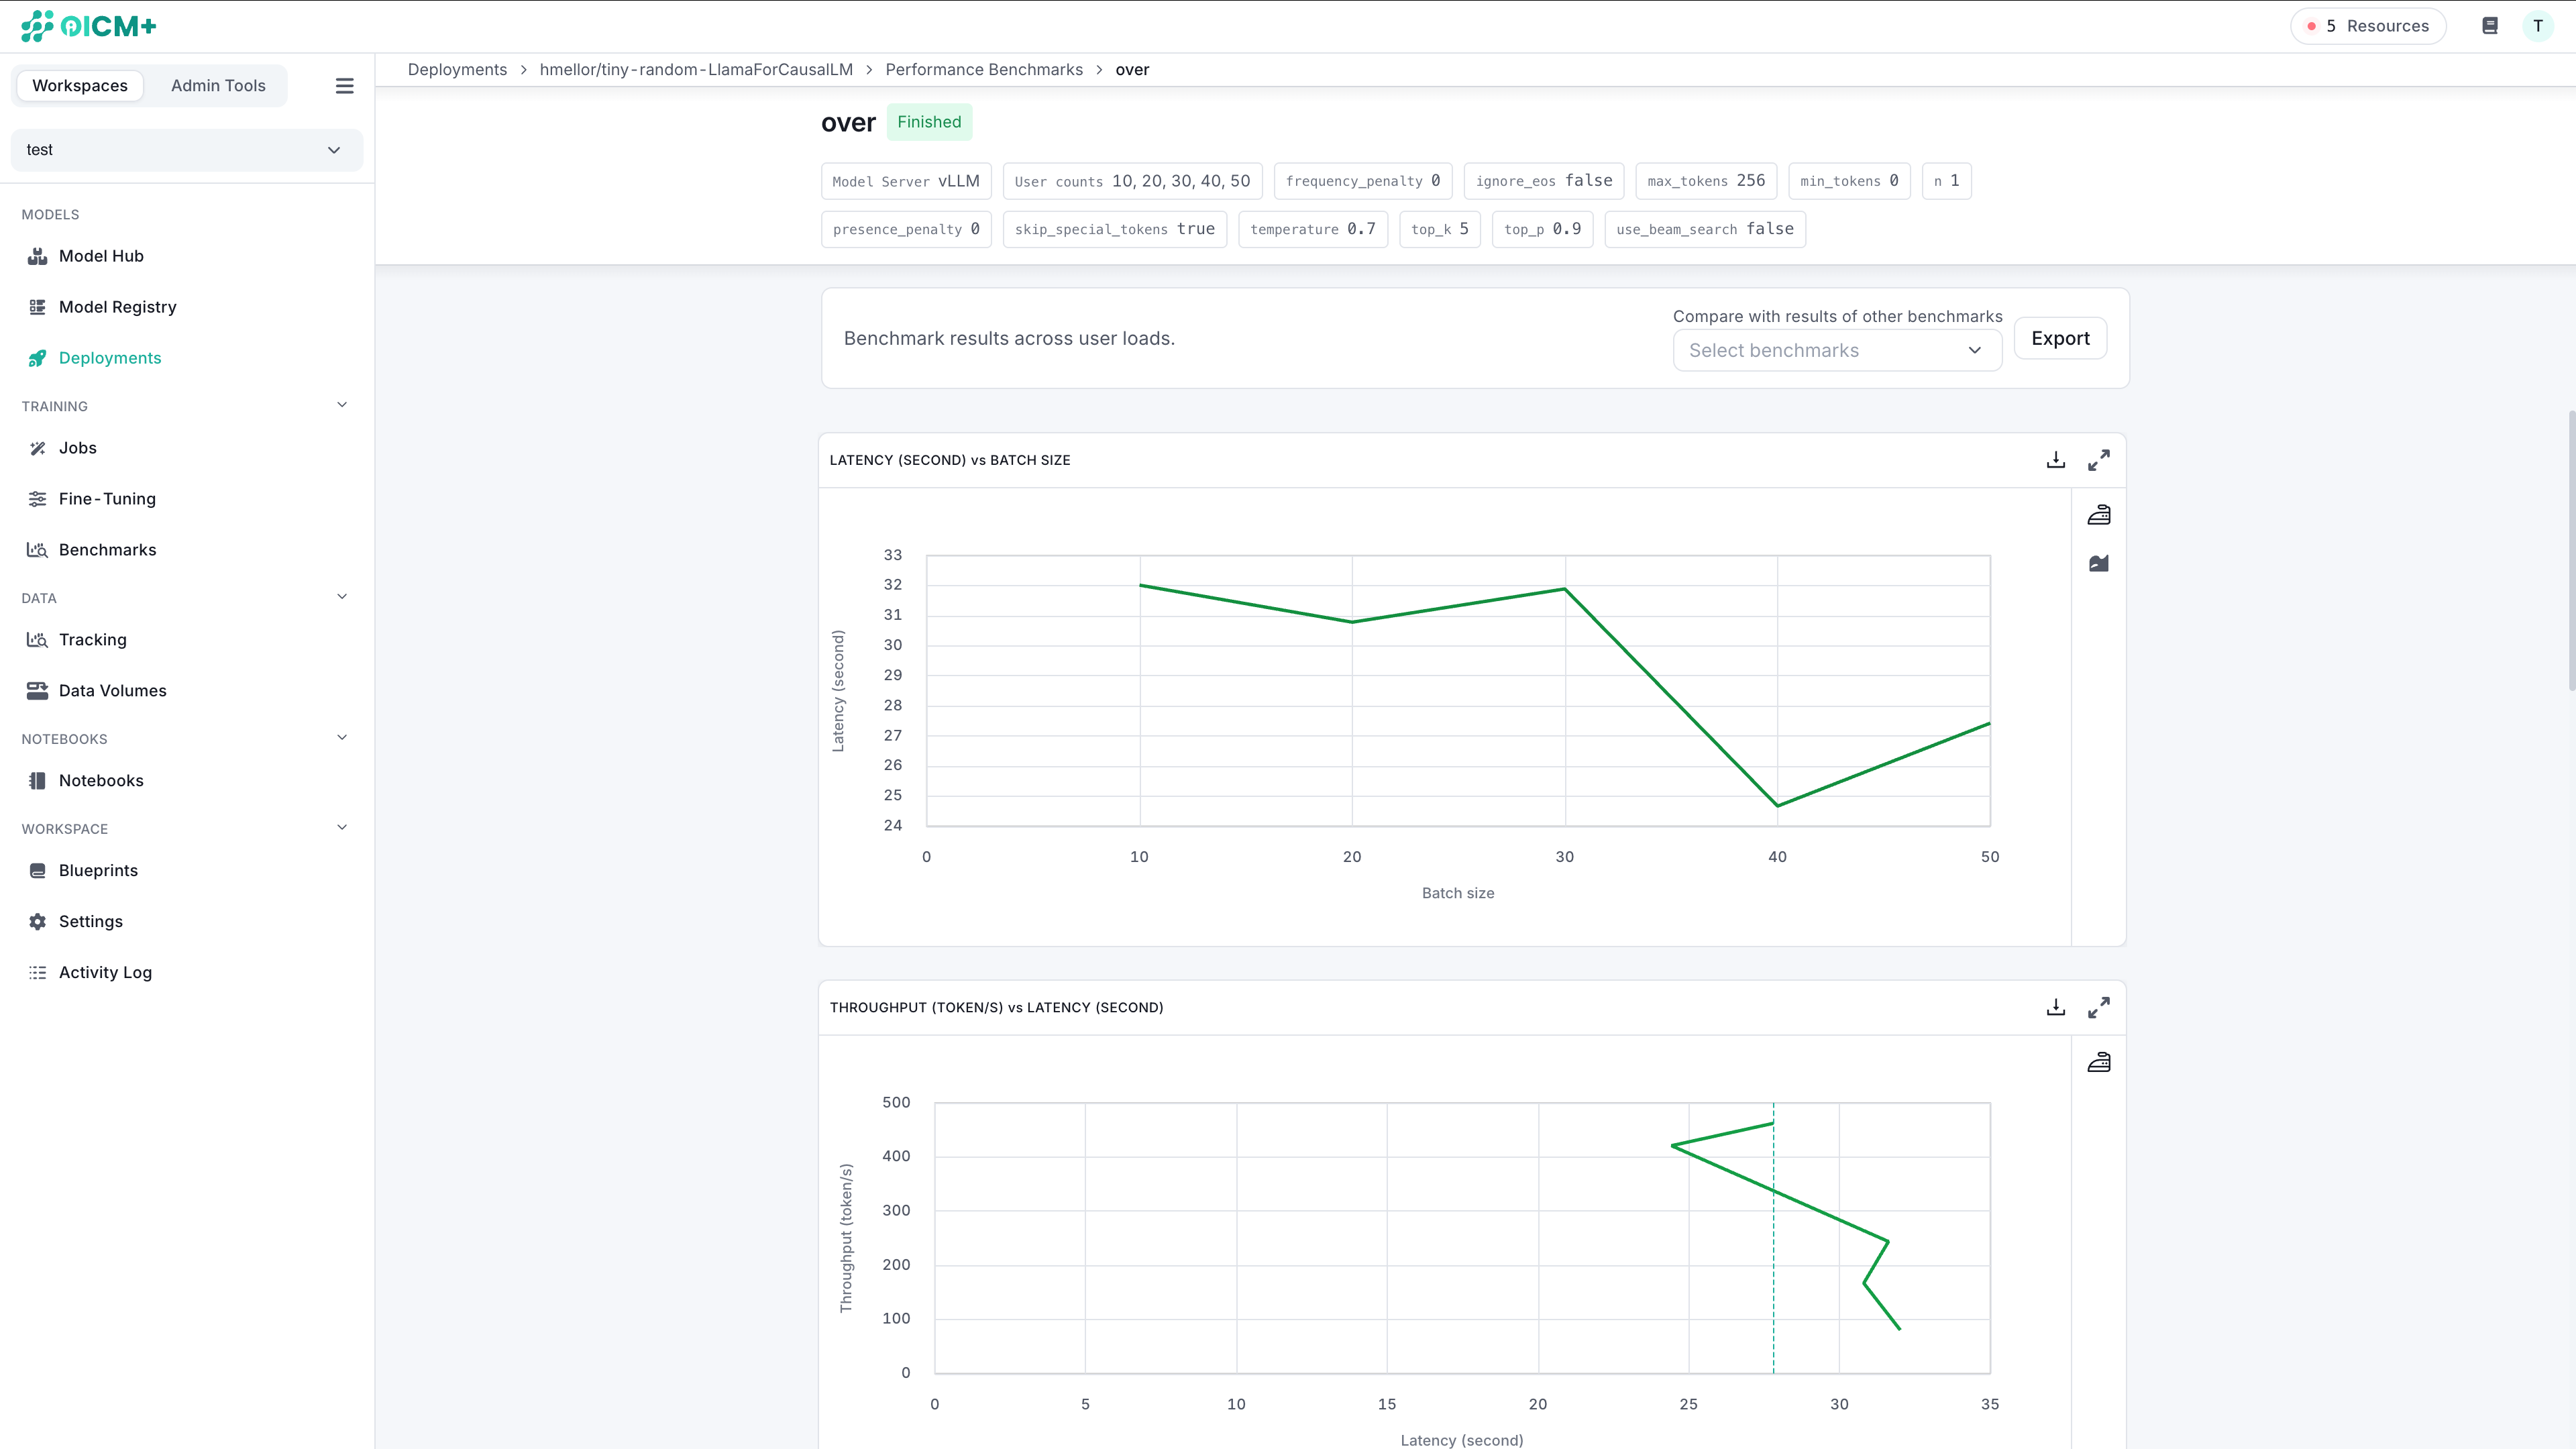Click the Activity Log list icon
This screenshot has height=1449, width=2576.
point(37,973)
